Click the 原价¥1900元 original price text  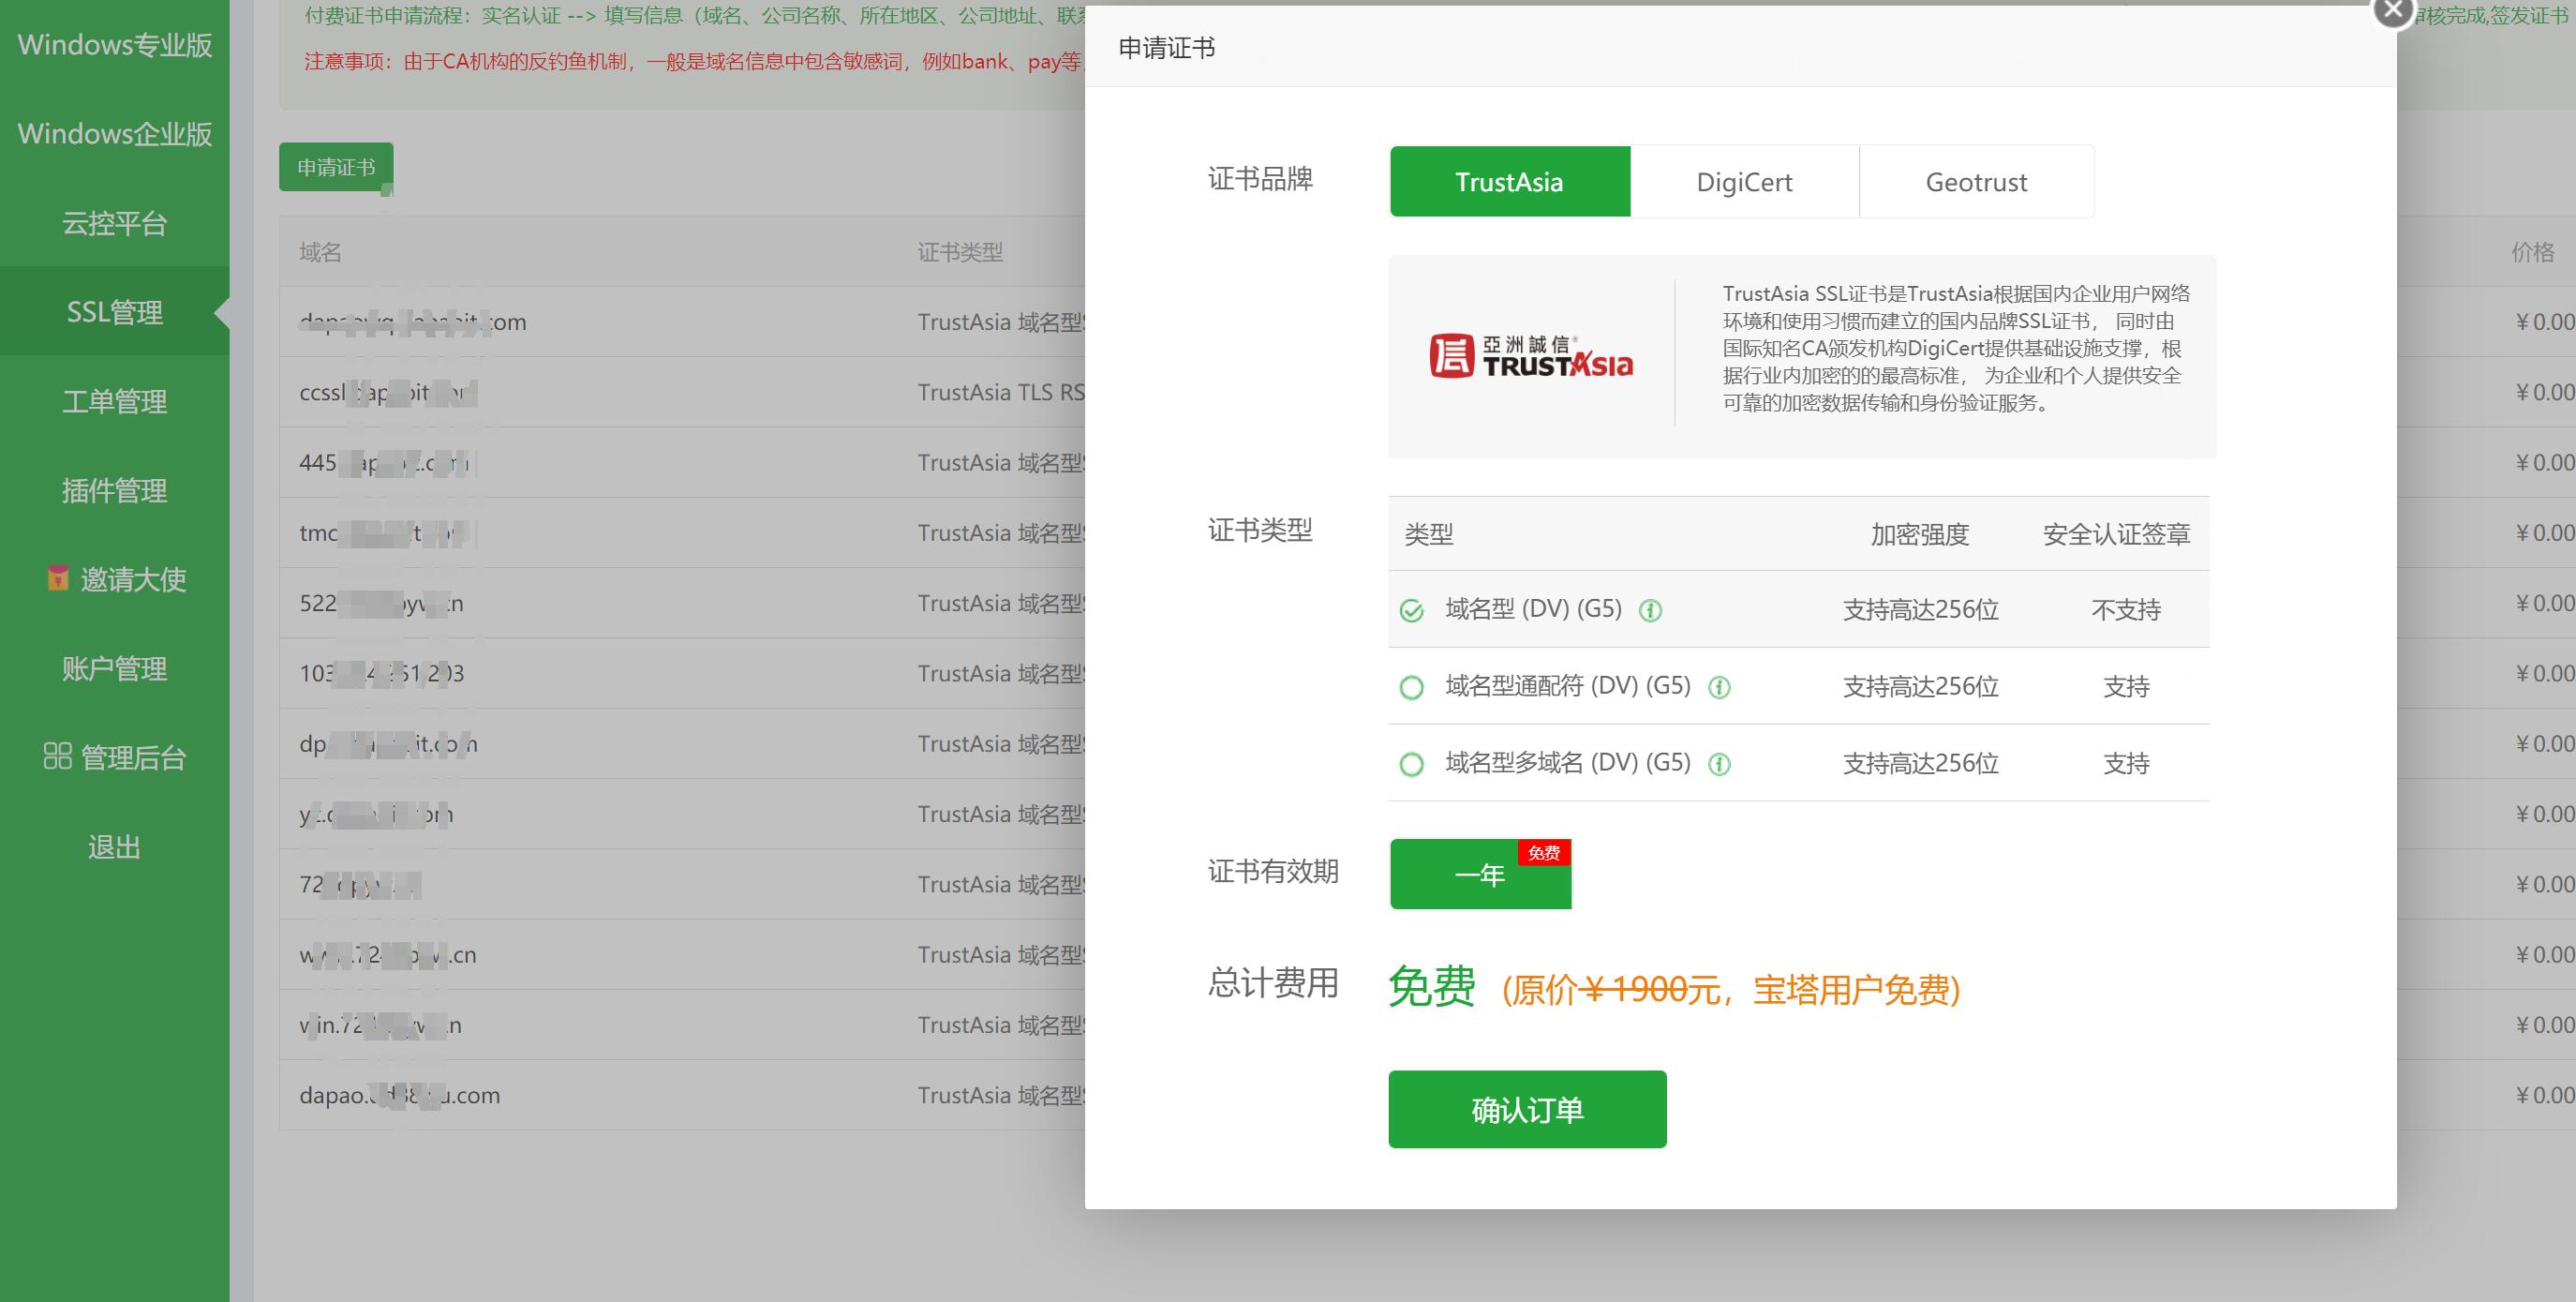[x=1616, y=990]
